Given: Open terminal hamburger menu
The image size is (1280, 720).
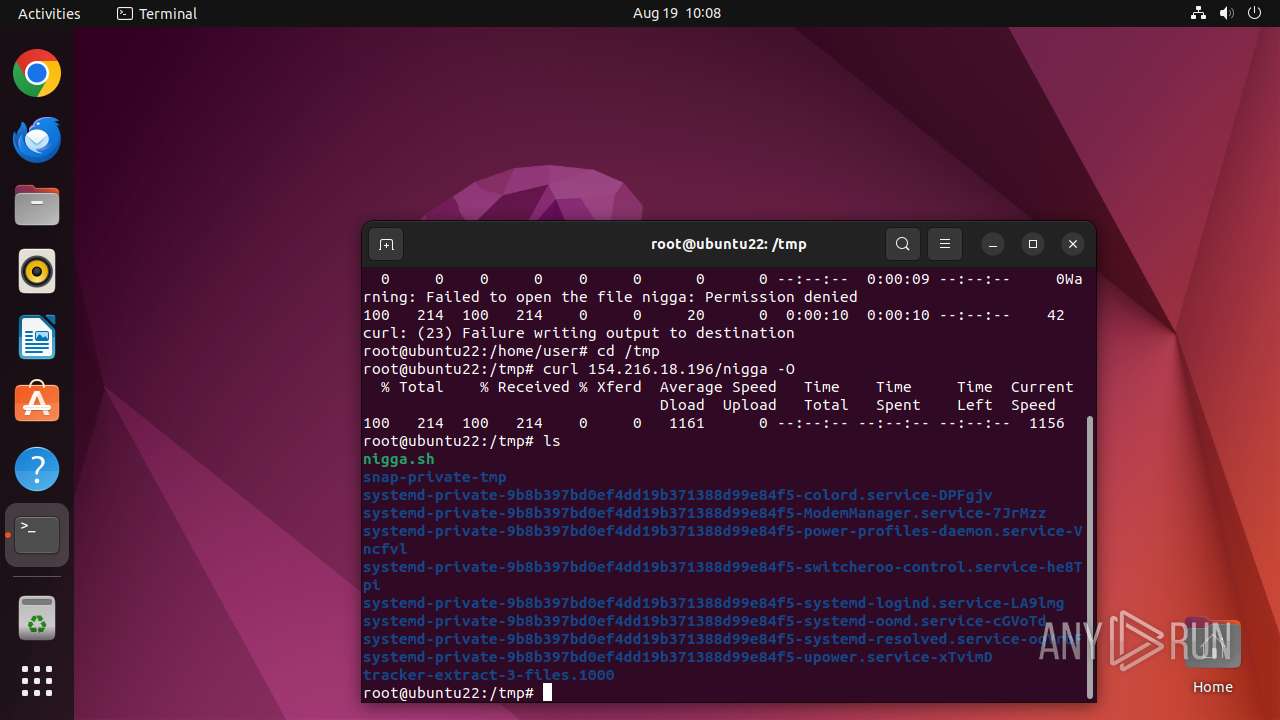Looking at the screenshot, I should coord(945,244).
